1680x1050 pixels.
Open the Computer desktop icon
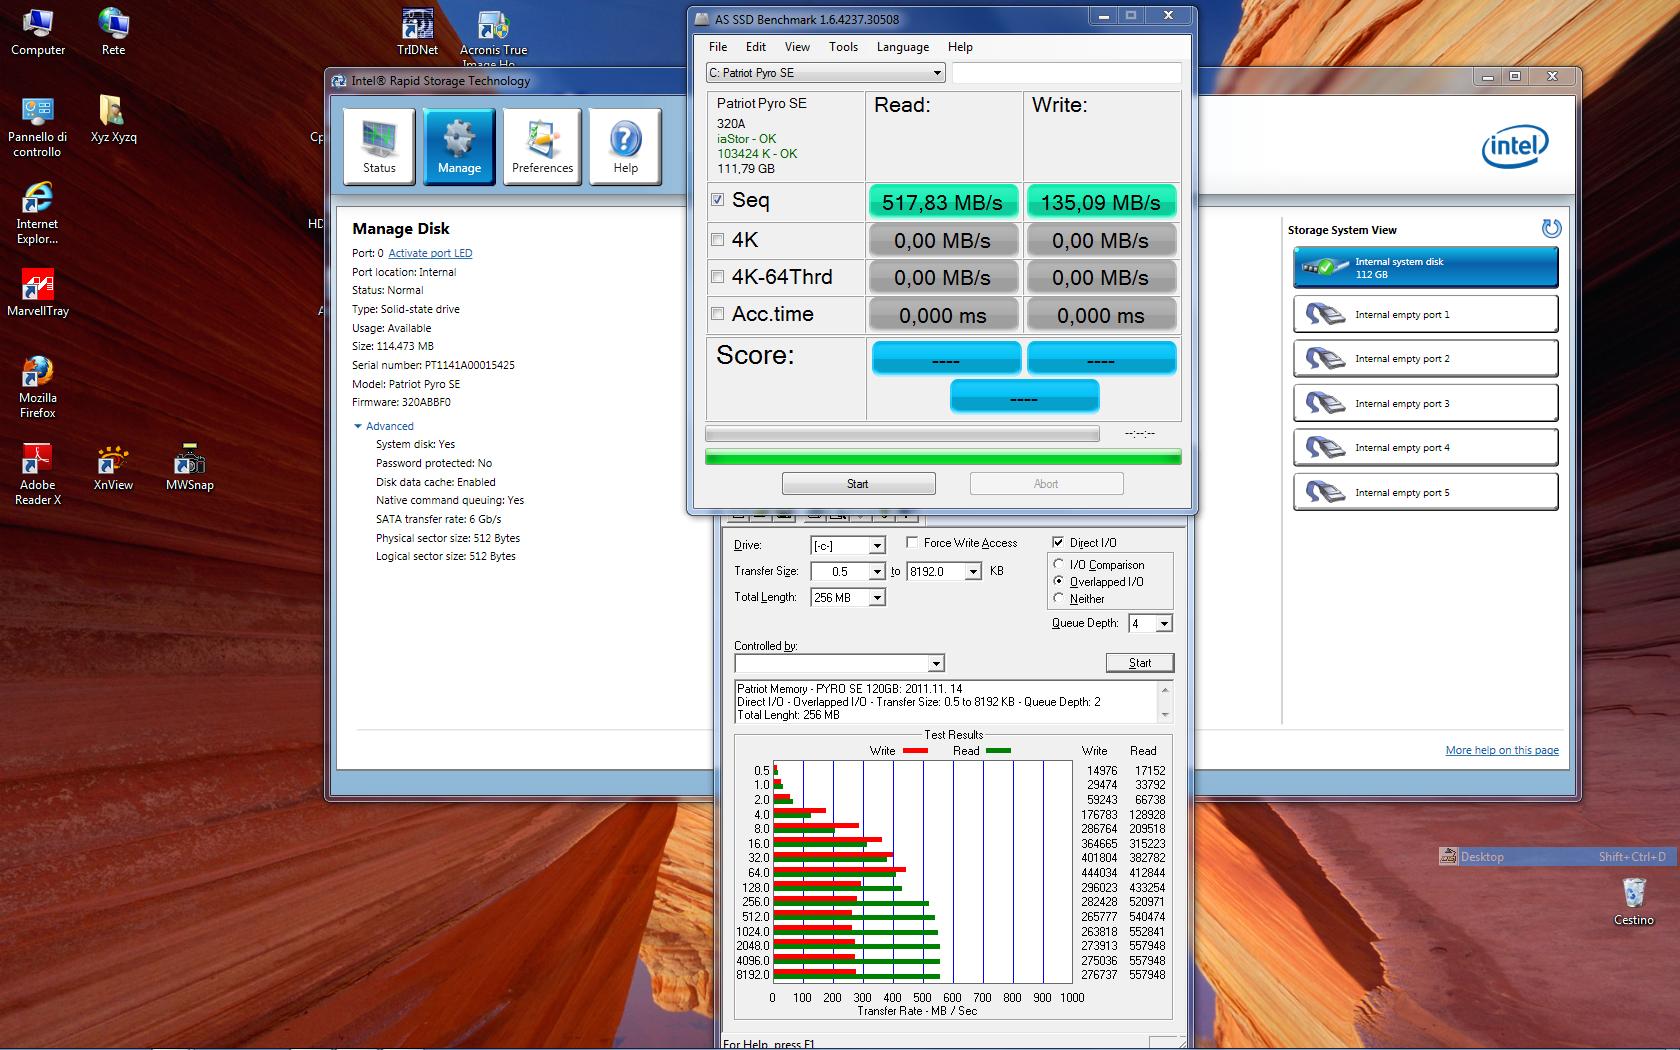(38, 31)
